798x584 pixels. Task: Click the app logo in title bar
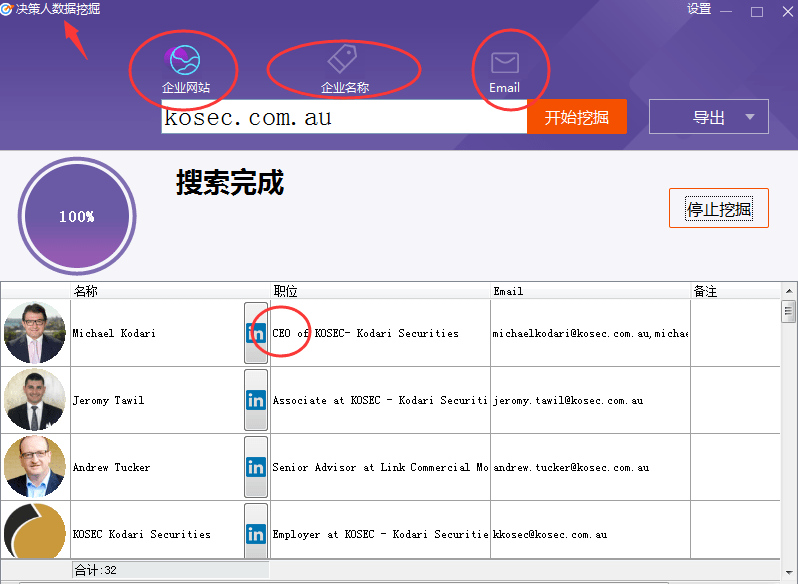pos(7,9)
